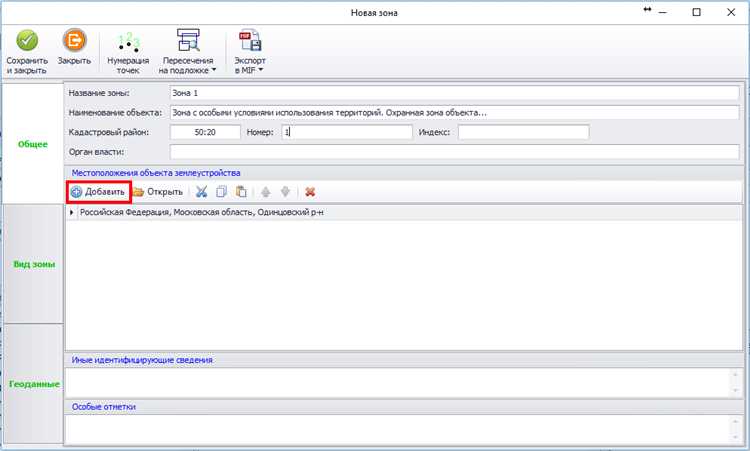Image resolution: width=750 pixels, height=451 pixels.
Task: Switch to the Вид зоны tab
Action: click(33, 264)
